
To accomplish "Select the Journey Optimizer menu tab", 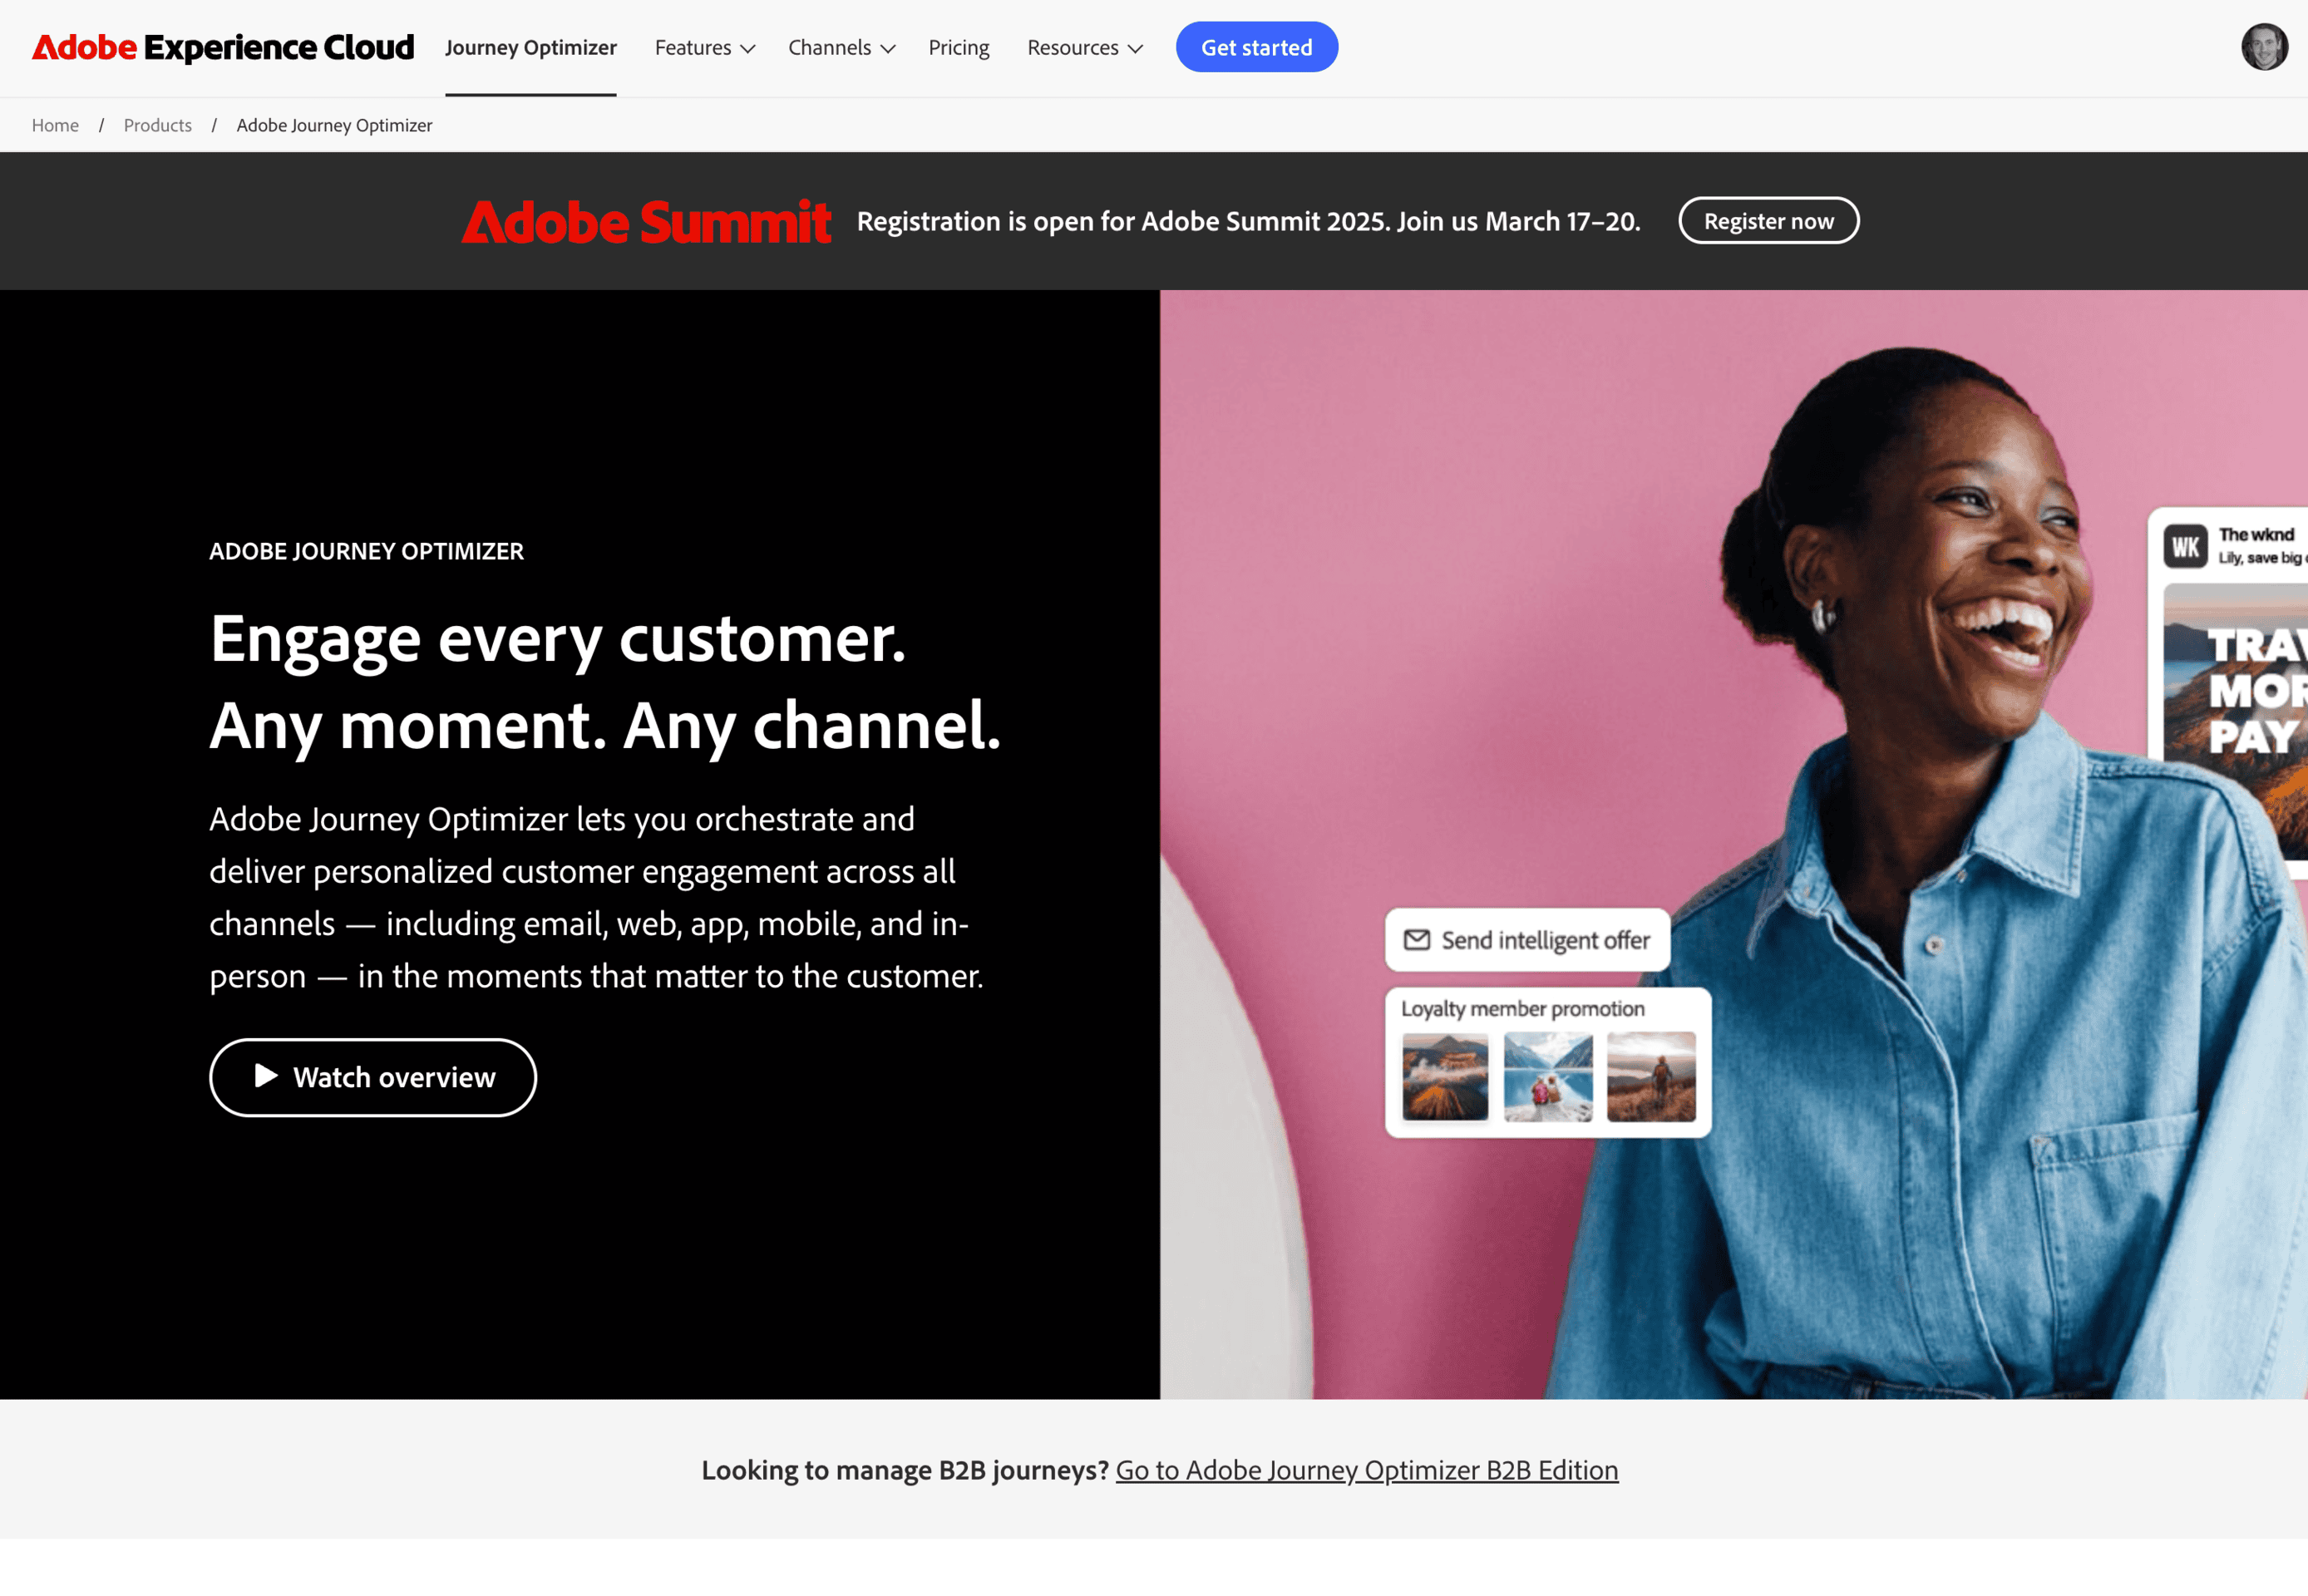I will [531, 47].
